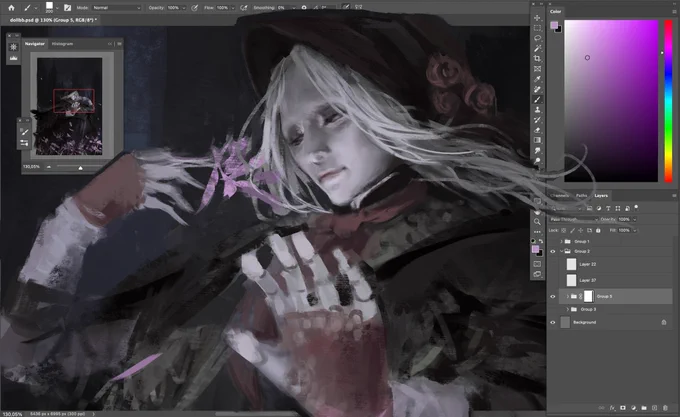Toggle airbrush-style build-up icon
This screenshot has height=417, width=680.
(244, 7)
